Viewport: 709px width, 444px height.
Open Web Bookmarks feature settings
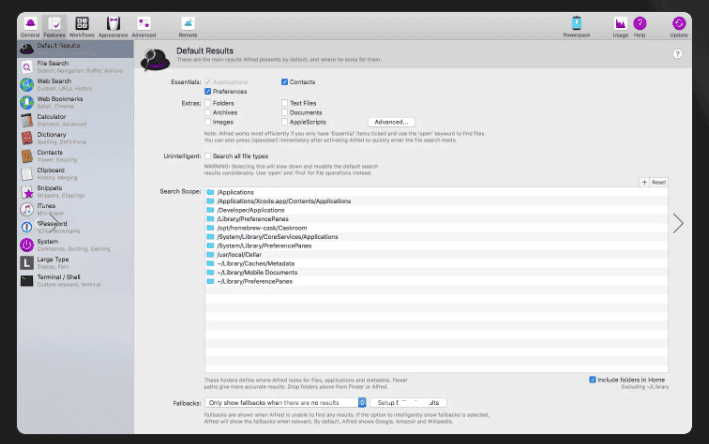76,102
